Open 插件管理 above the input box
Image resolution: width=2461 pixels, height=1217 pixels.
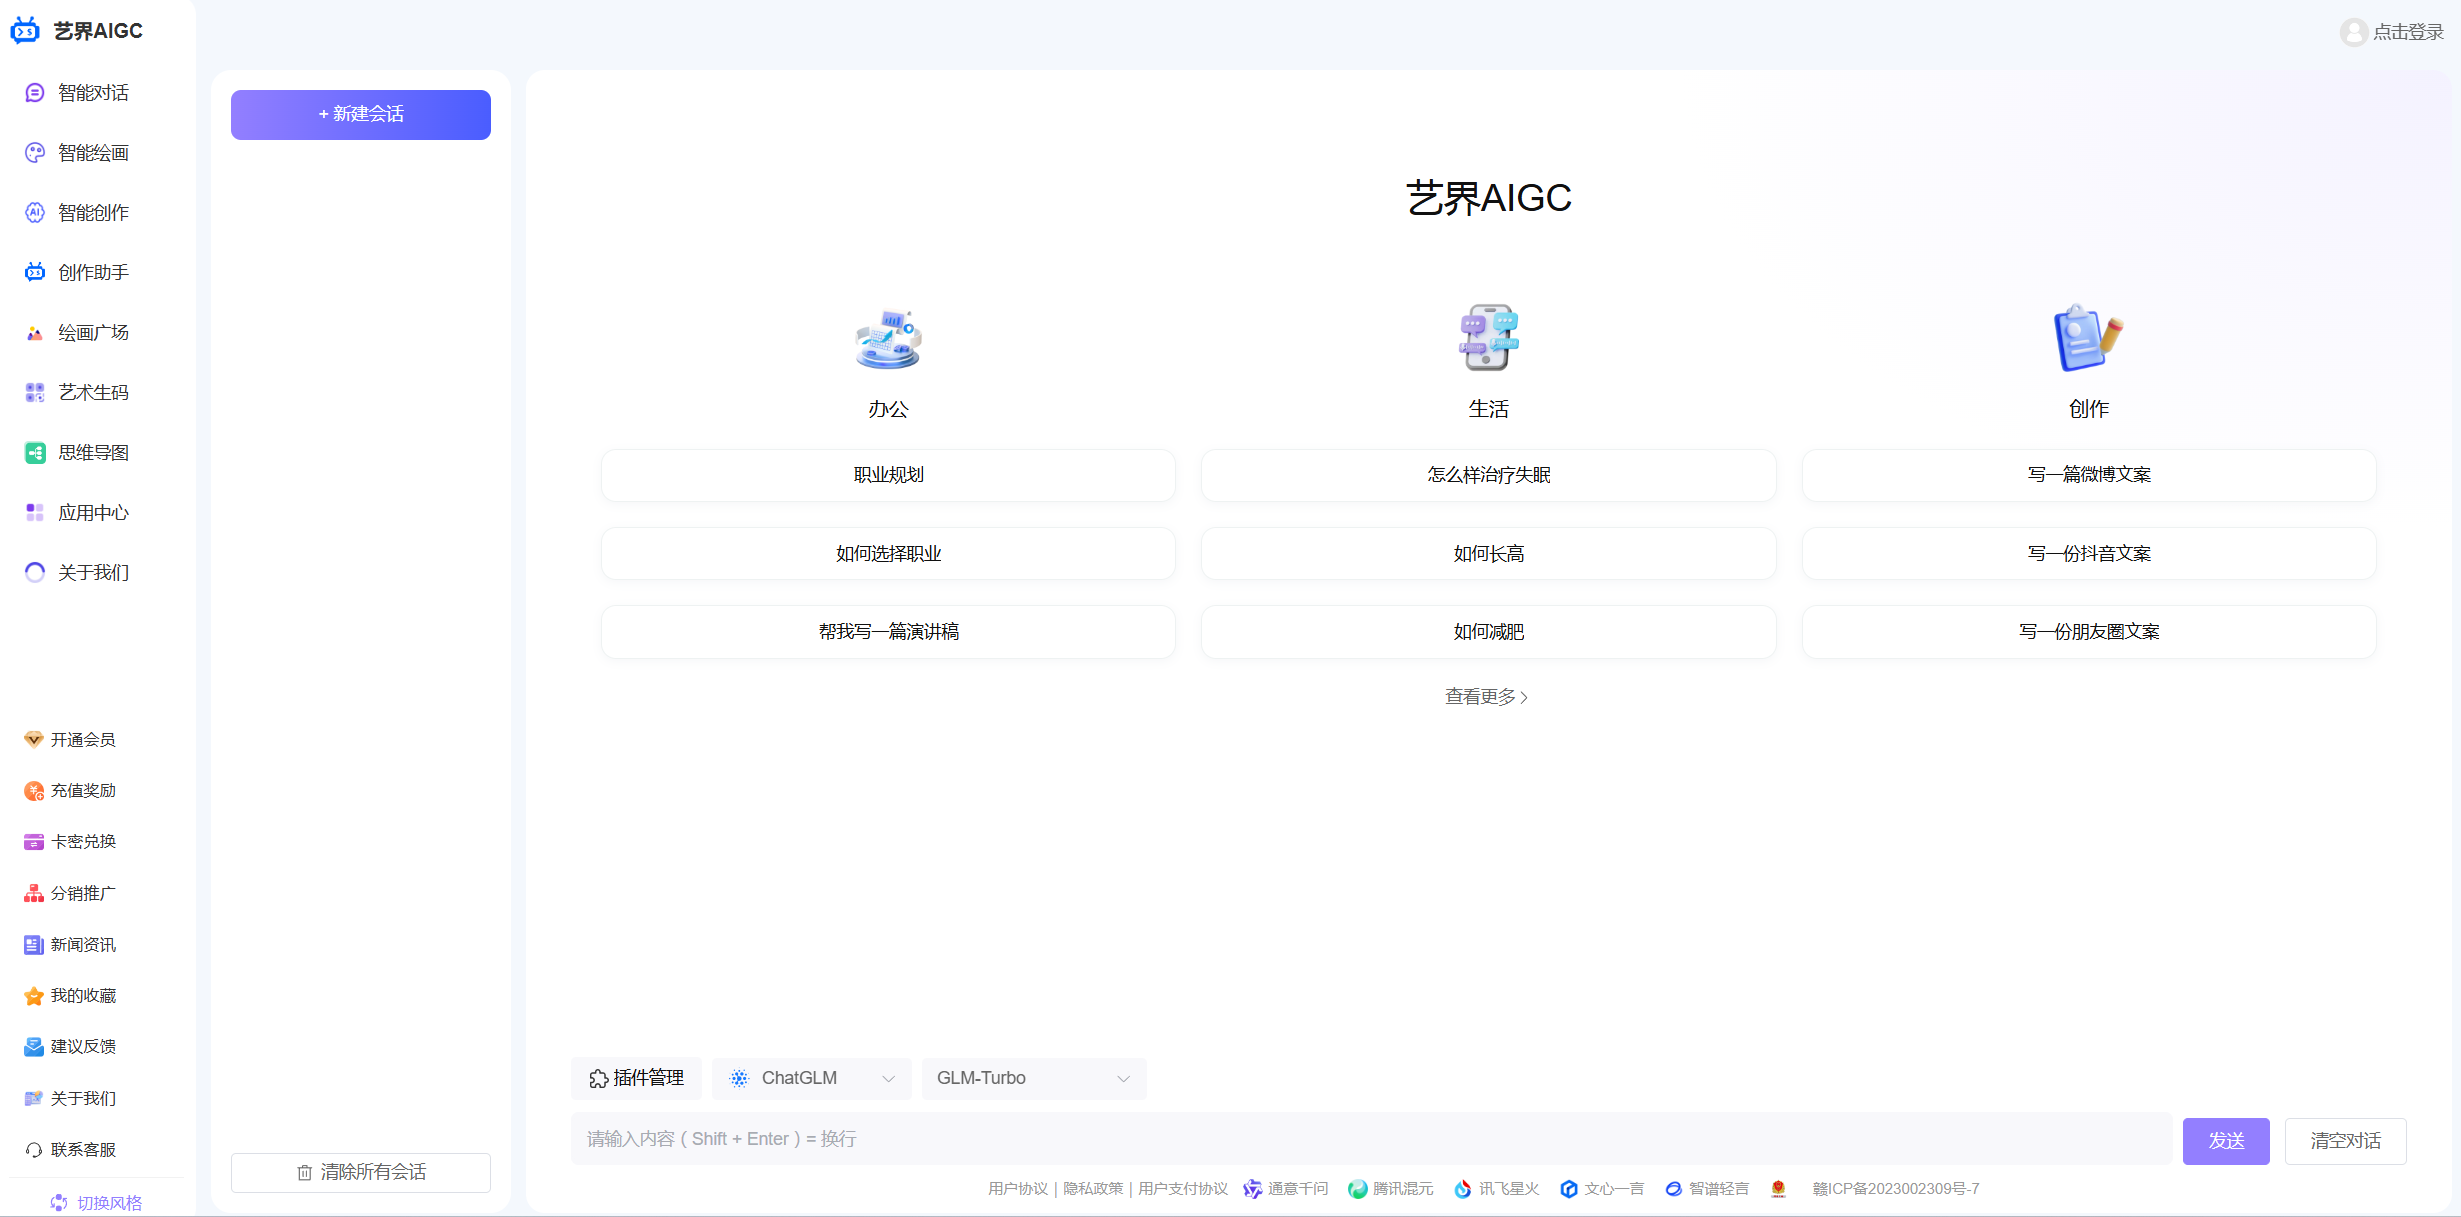tap(636, 1078)
